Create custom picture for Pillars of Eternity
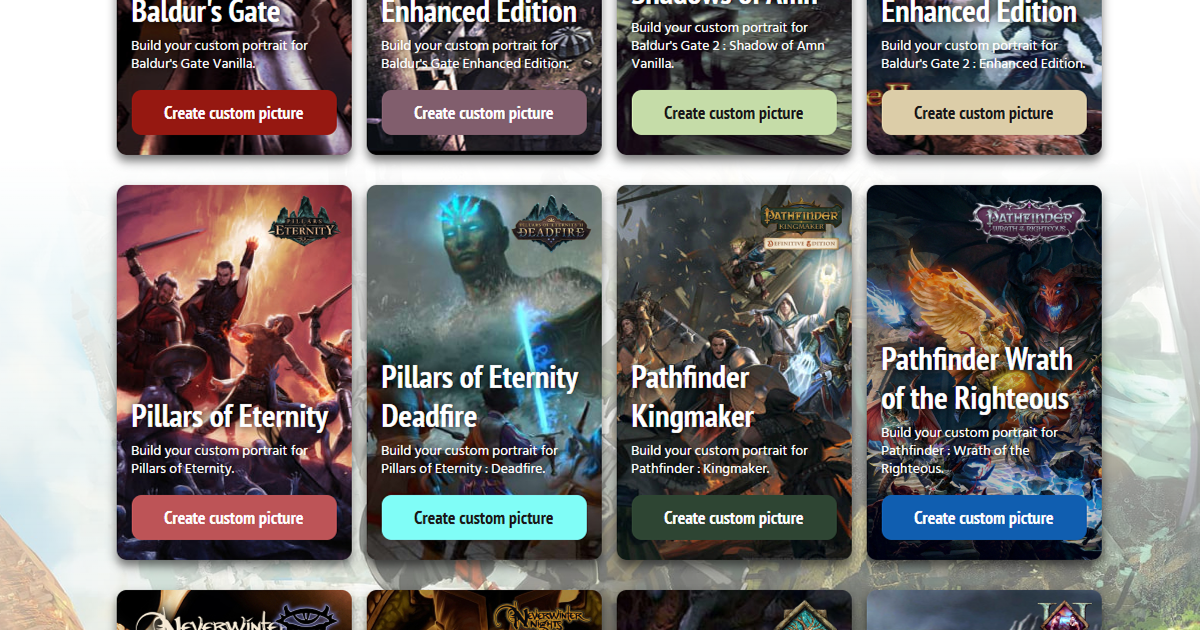The height and width of the screenshot is (630, 1200). point(234,518)
